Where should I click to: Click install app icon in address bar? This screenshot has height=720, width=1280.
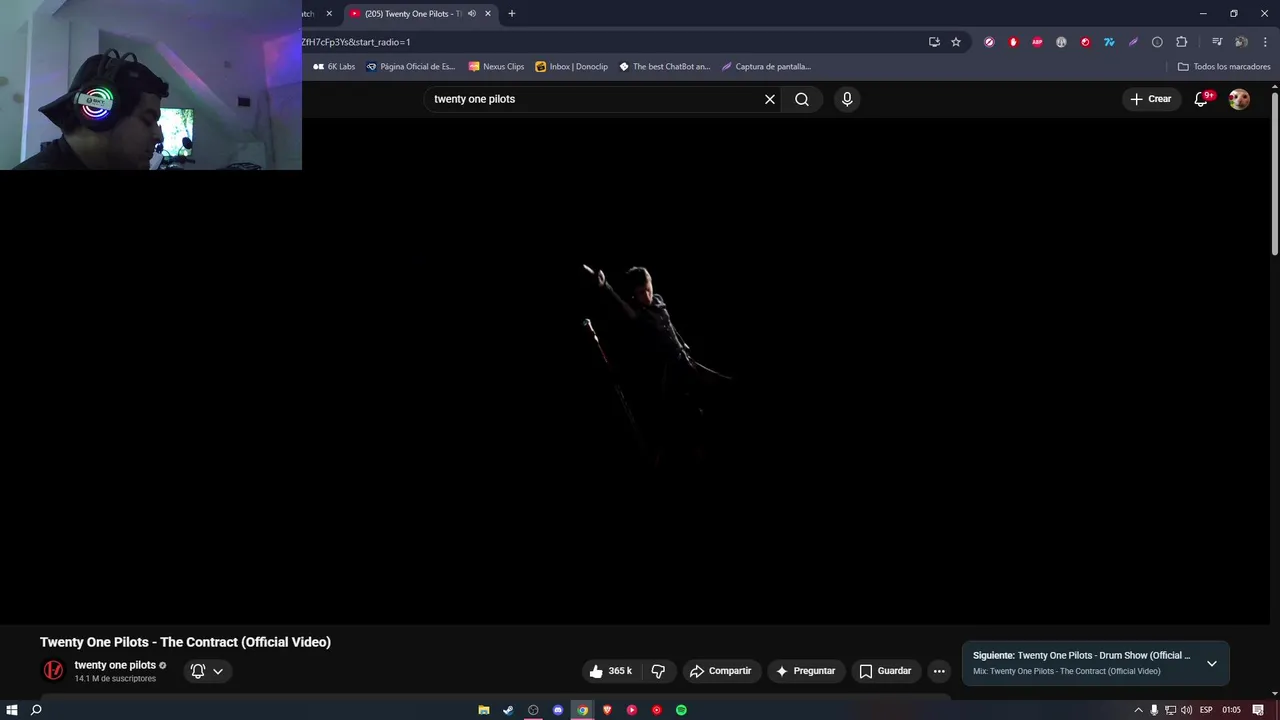point(934,42)
